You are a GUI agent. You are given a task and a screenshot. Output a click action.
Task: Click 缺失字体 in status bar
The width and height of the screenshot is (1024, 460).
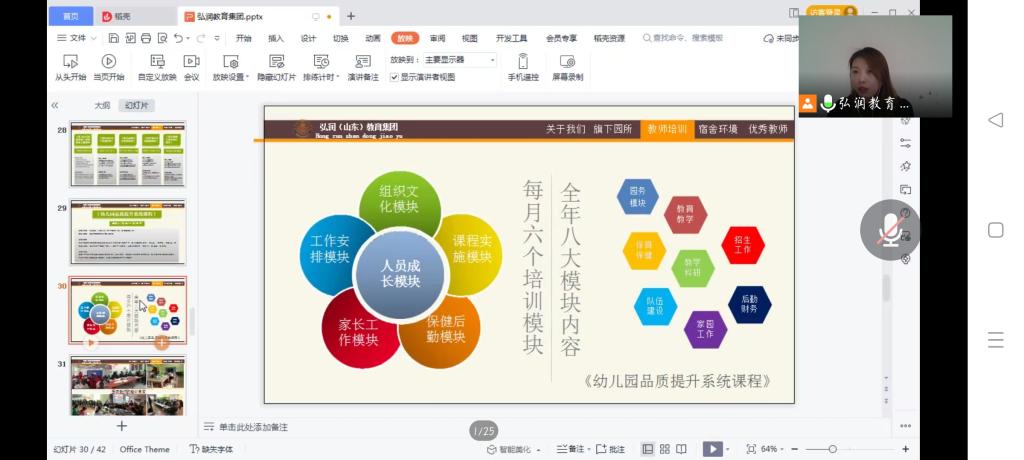point(211,450)
